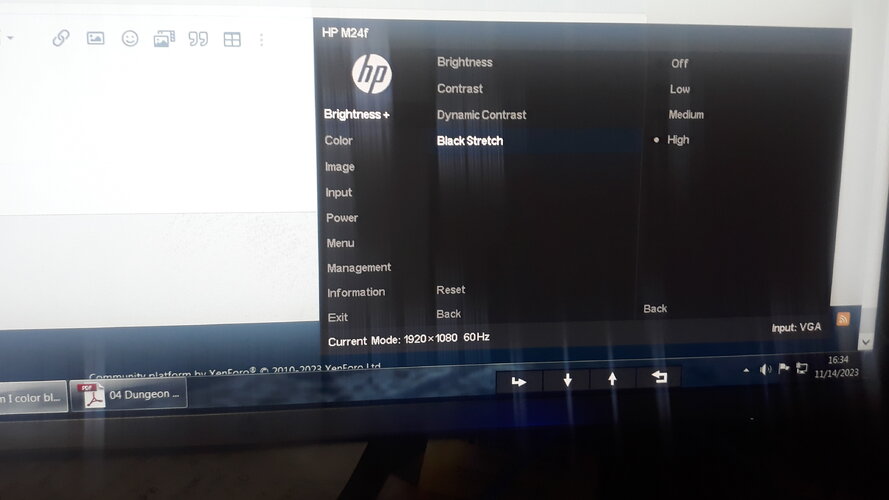Open the Input menu in the OSD
Screen dimensions: 889x500
tap(338, 192)
